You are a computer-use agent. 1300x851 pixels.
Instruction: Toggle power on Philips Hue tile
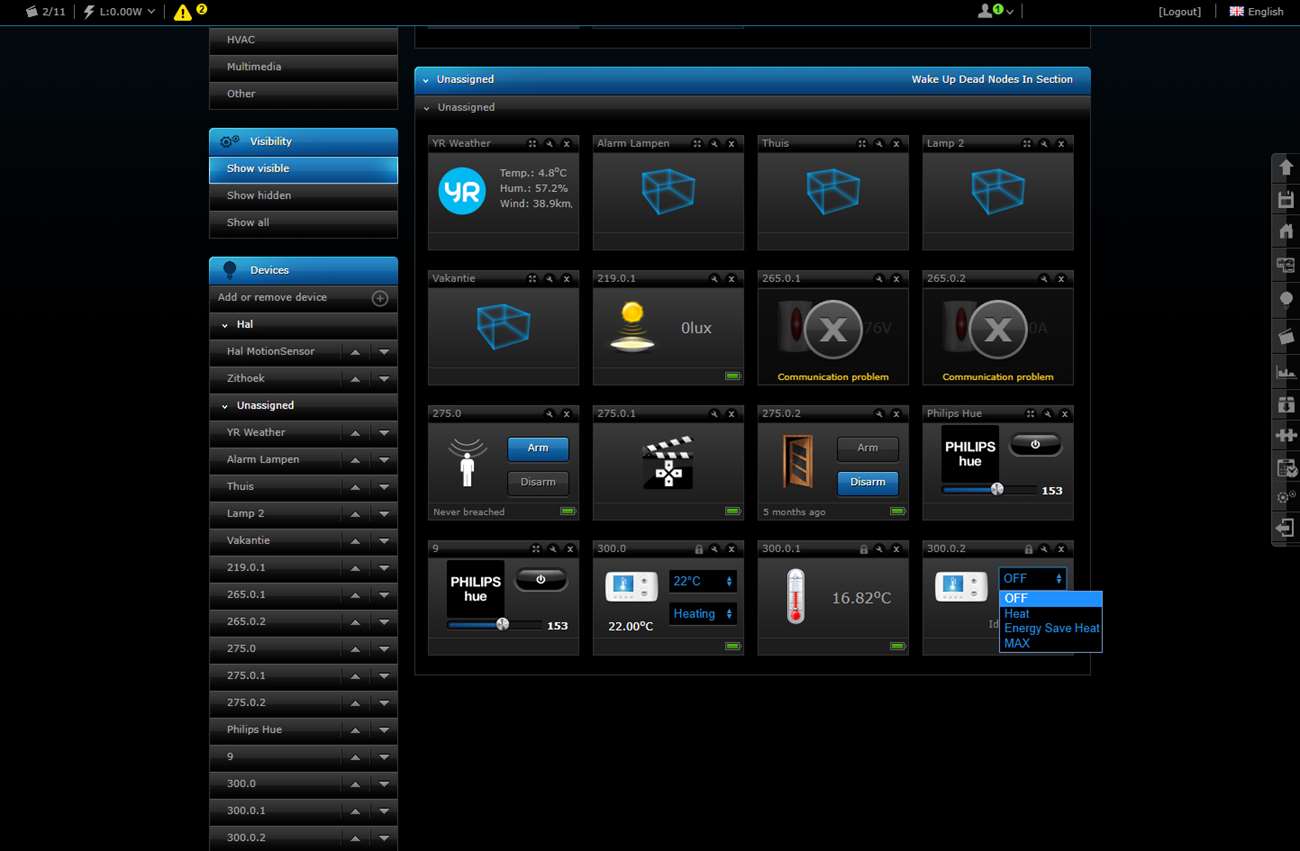1035,445
